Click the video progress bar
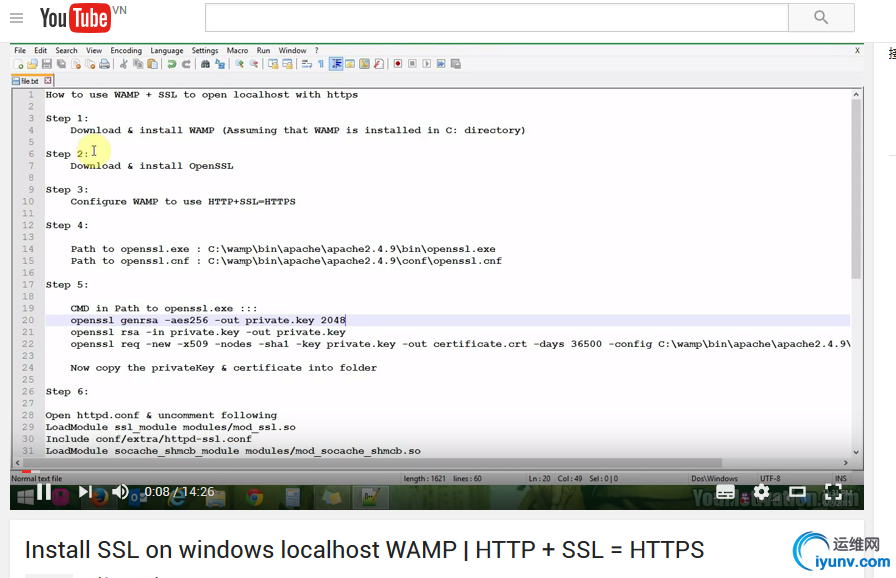Viewport: 896px width, 578px height. (437, 471)
